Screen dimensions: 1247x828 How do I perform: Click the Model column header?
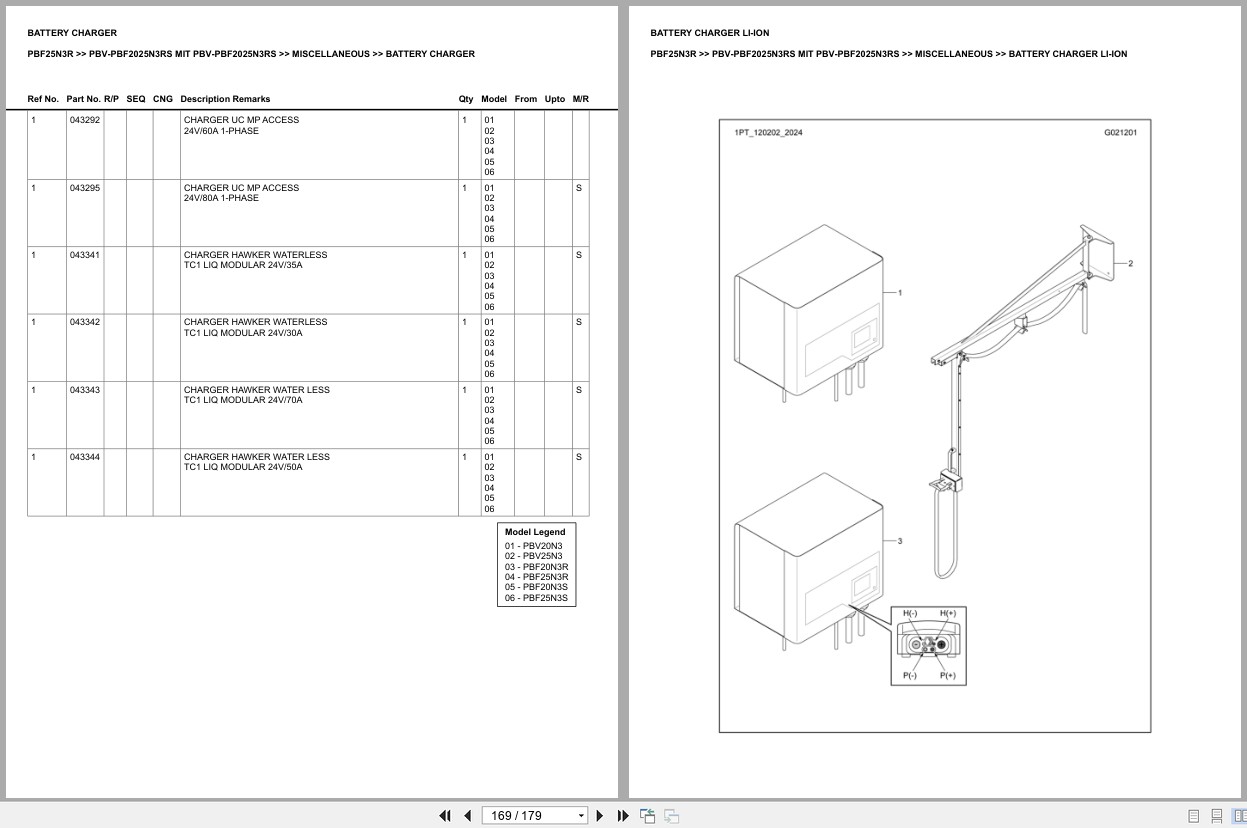click(x=494, y=99)
